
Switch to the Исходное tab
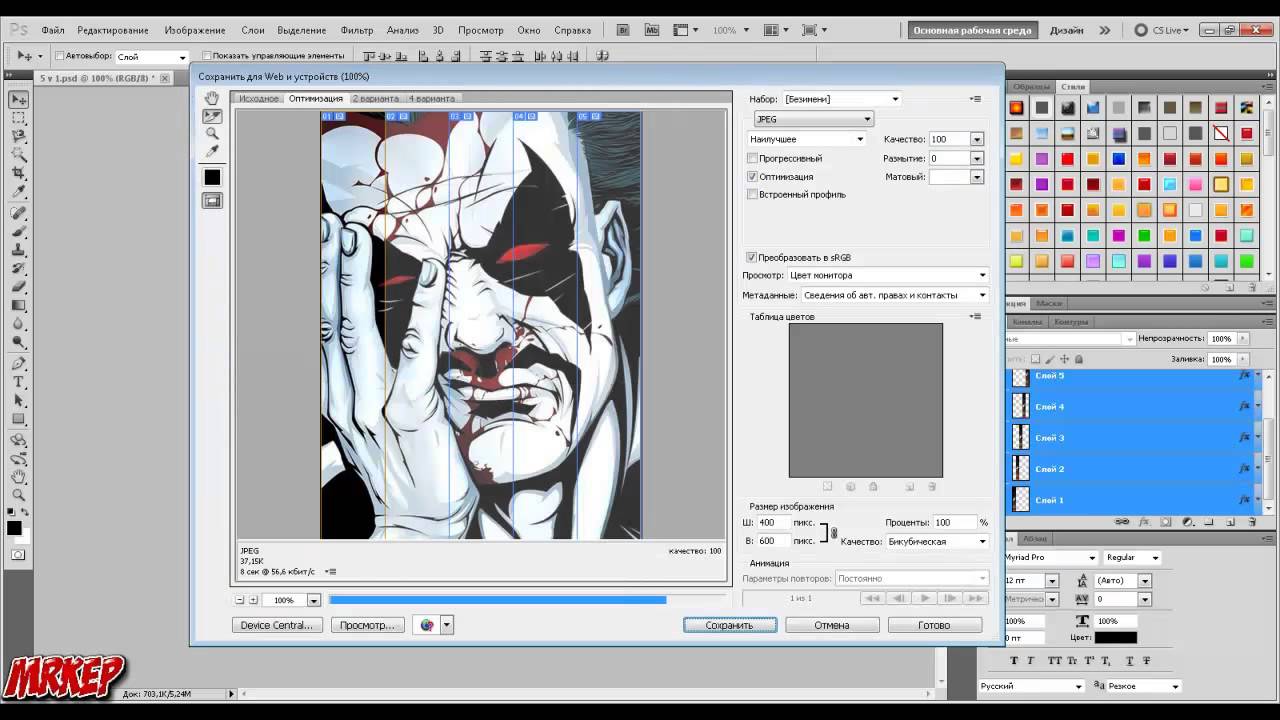coord(259,99)
